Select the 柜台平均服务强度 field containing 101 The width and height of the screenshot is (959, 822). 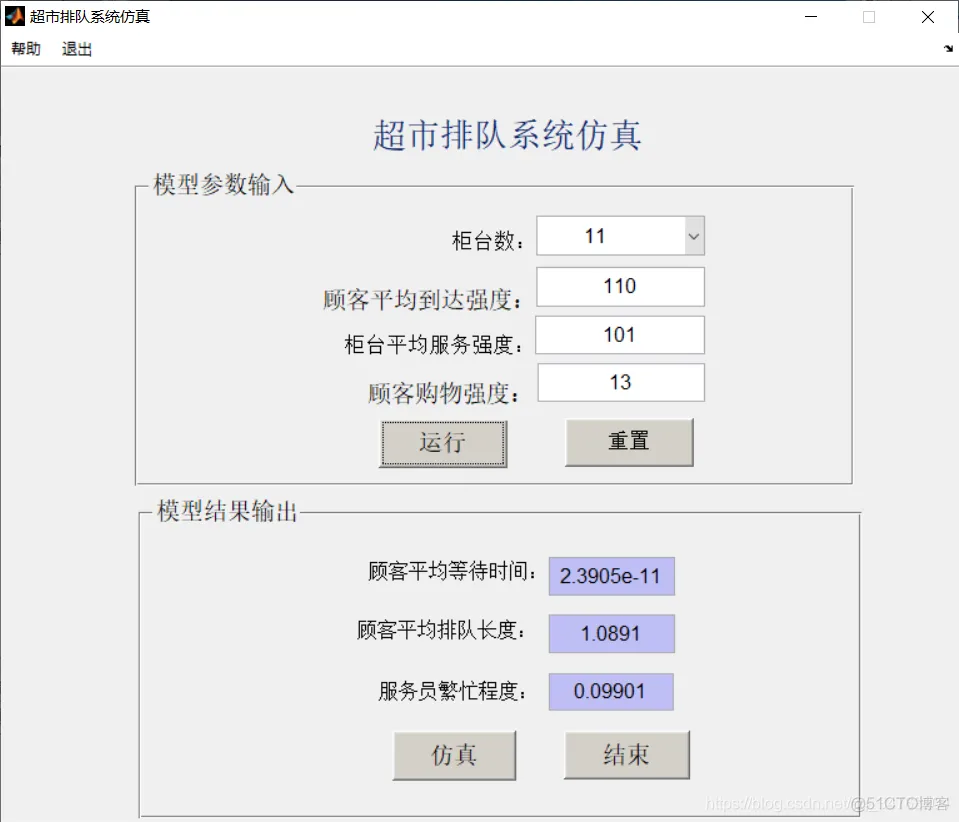[620, 335]
